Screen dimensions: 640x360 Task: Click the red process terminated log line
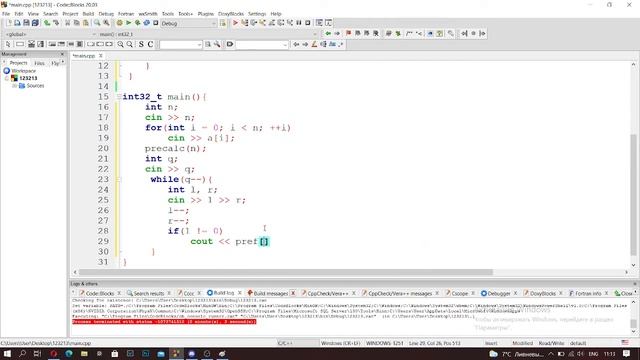tap(164, 322)
